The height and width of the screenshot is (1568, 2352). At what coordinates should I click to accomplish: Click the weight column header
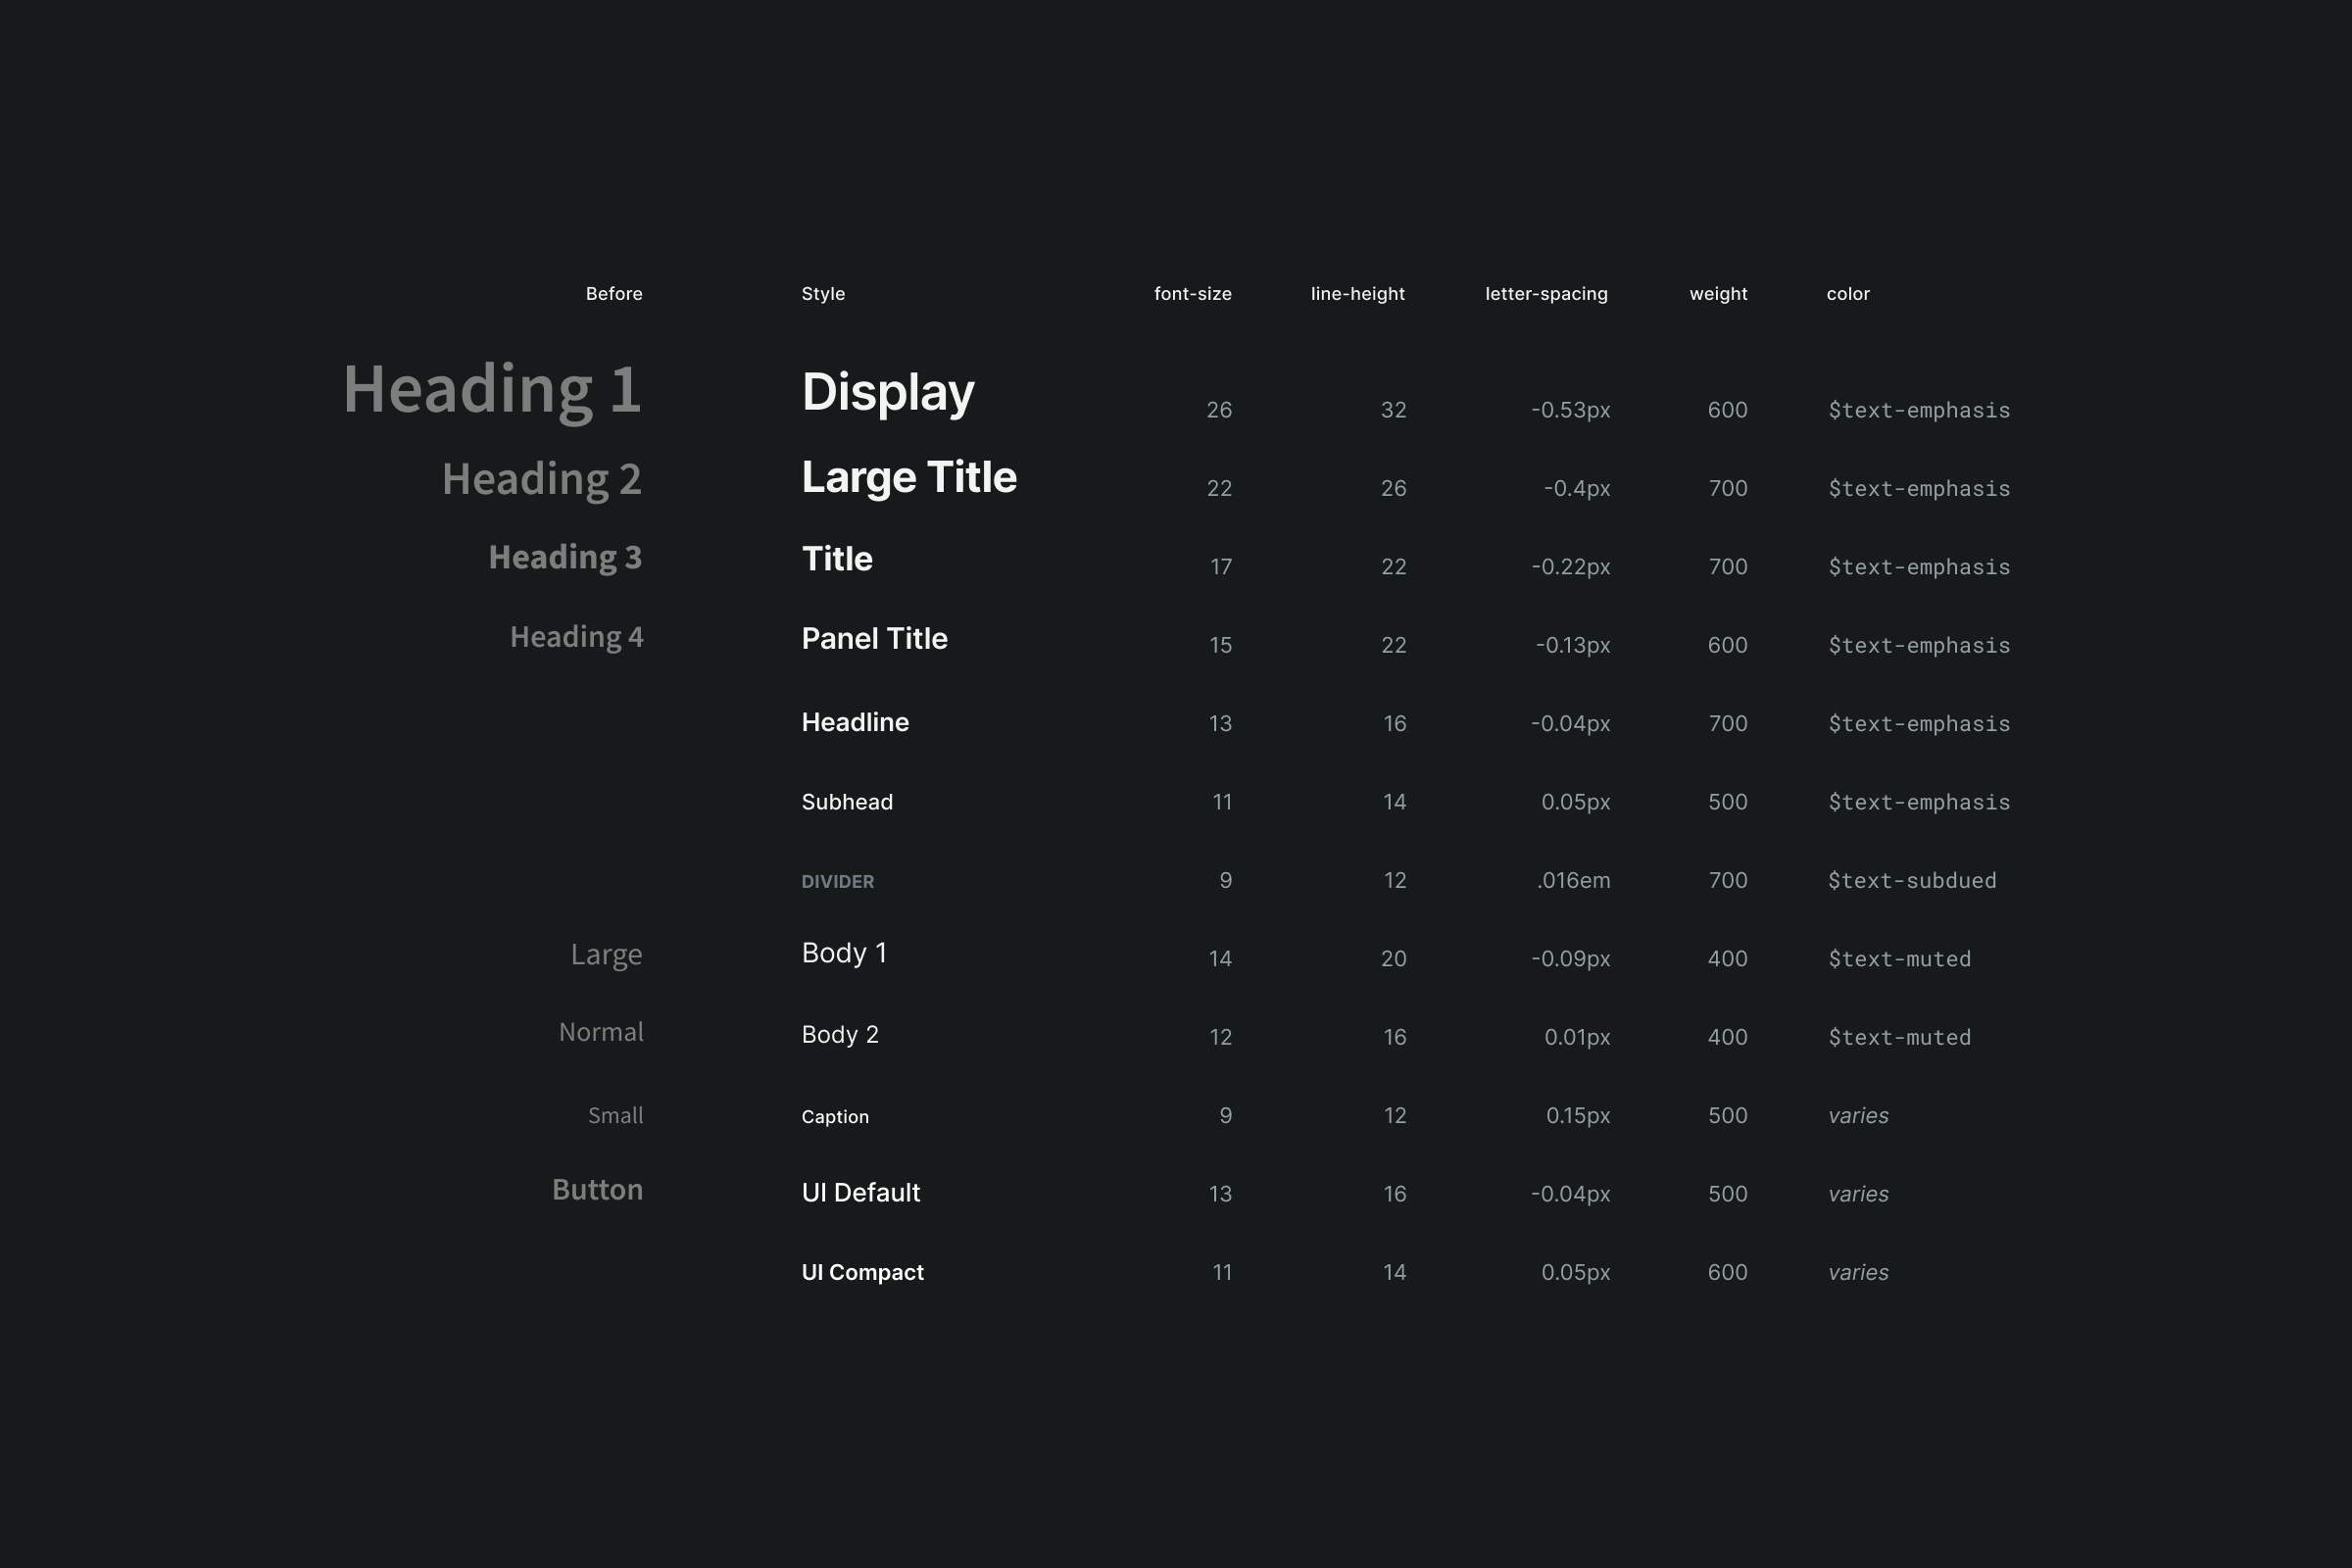(x=1717, y=294)
